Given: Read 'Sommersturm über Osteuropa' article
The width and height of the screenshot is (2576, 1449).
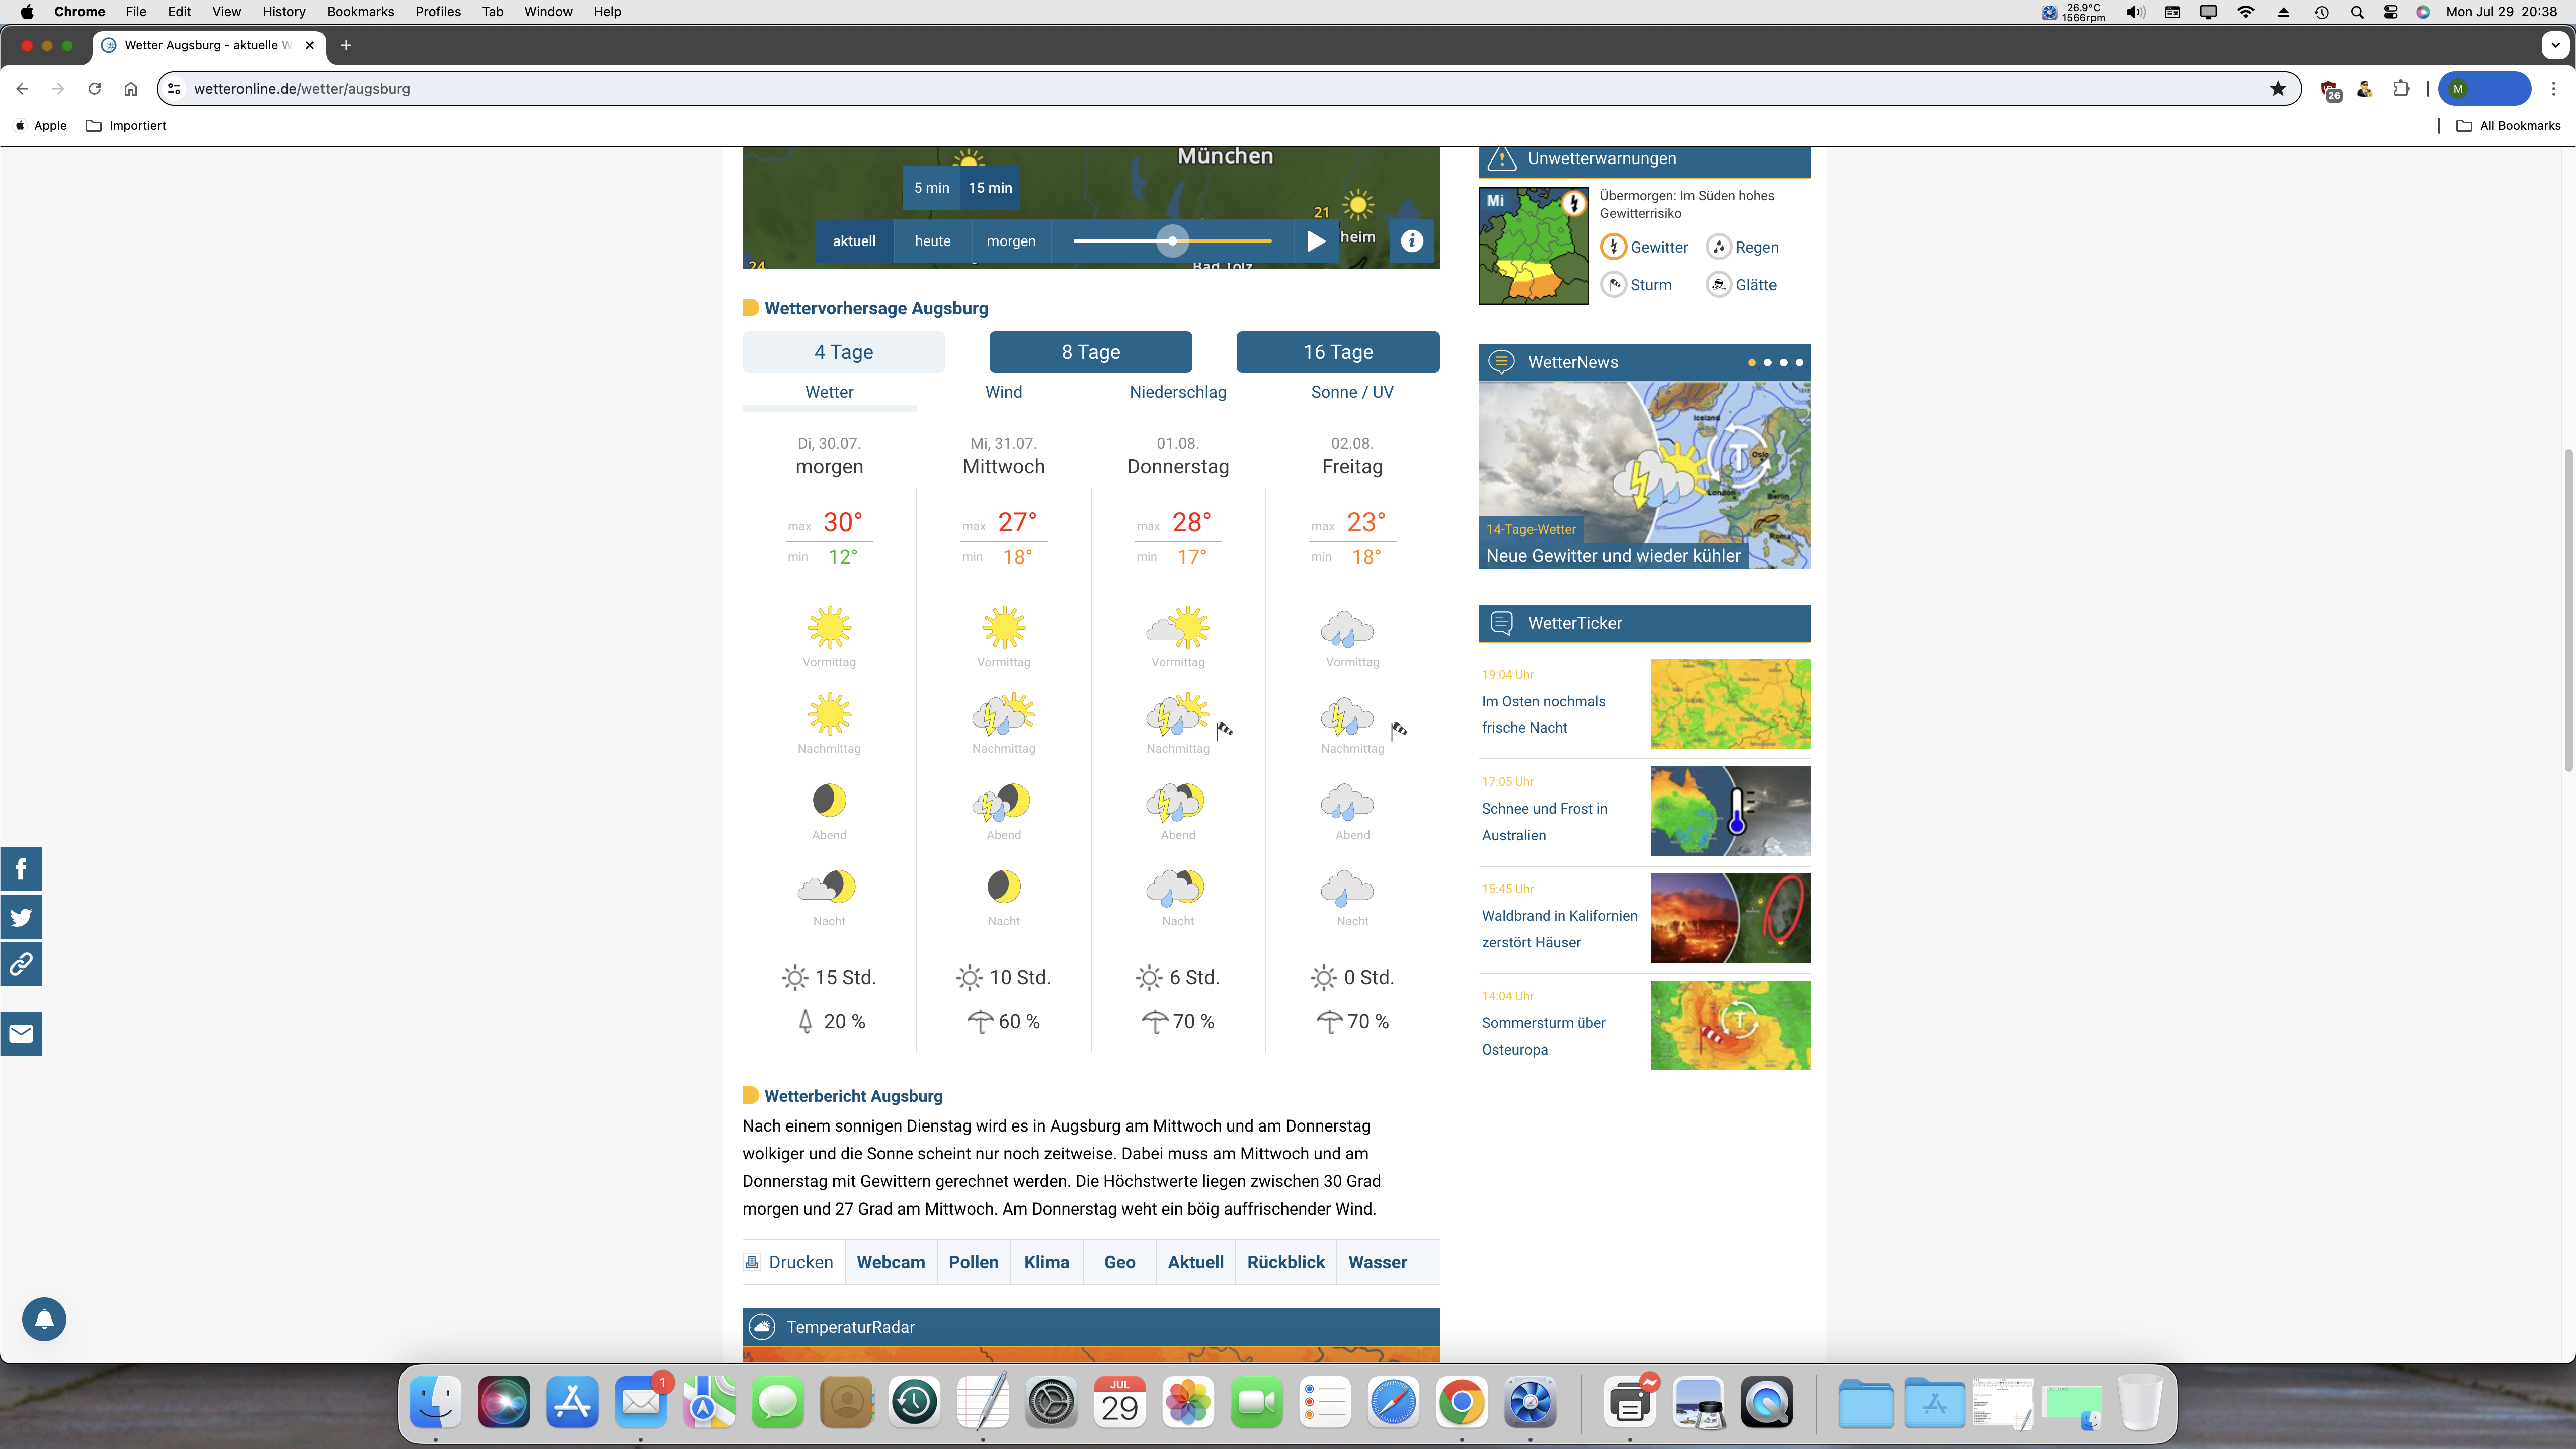Looking at the screenshot, I should pyautogui.click(x=1543, y=1036).
